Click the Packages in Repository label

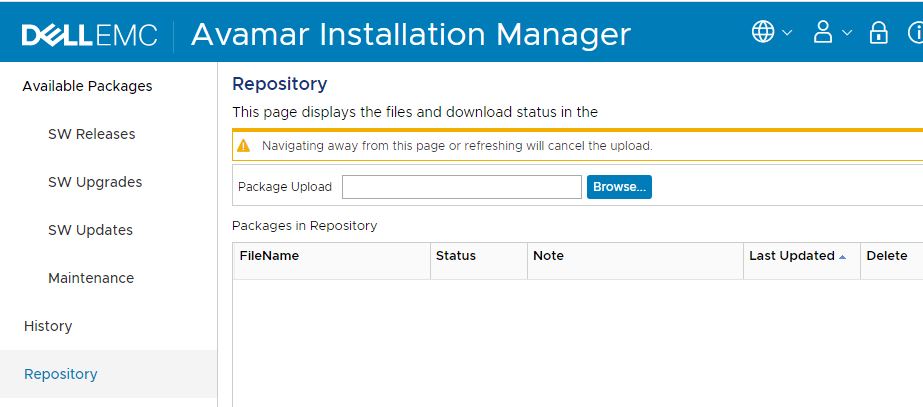tap(304, 226)
